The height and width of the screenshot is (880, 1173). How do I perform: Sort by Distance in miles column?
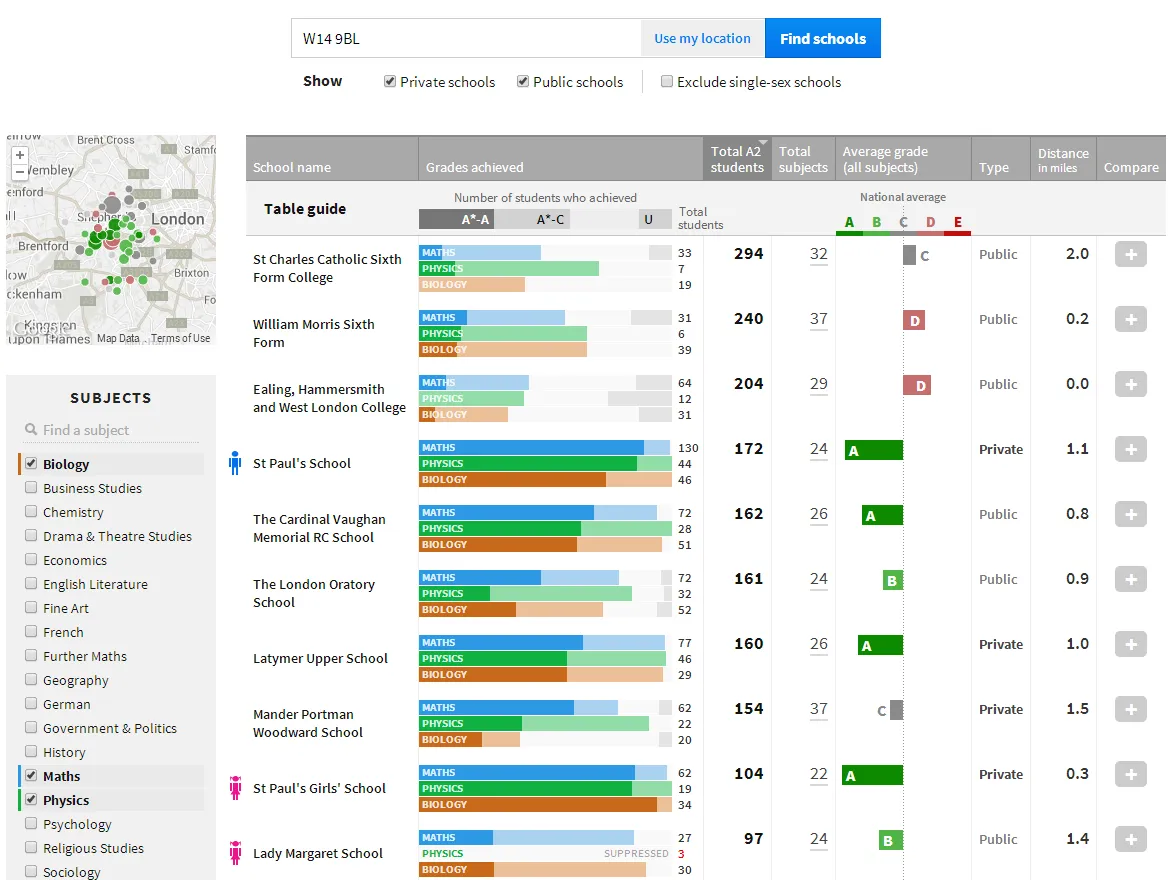[x=1063, y=159]
